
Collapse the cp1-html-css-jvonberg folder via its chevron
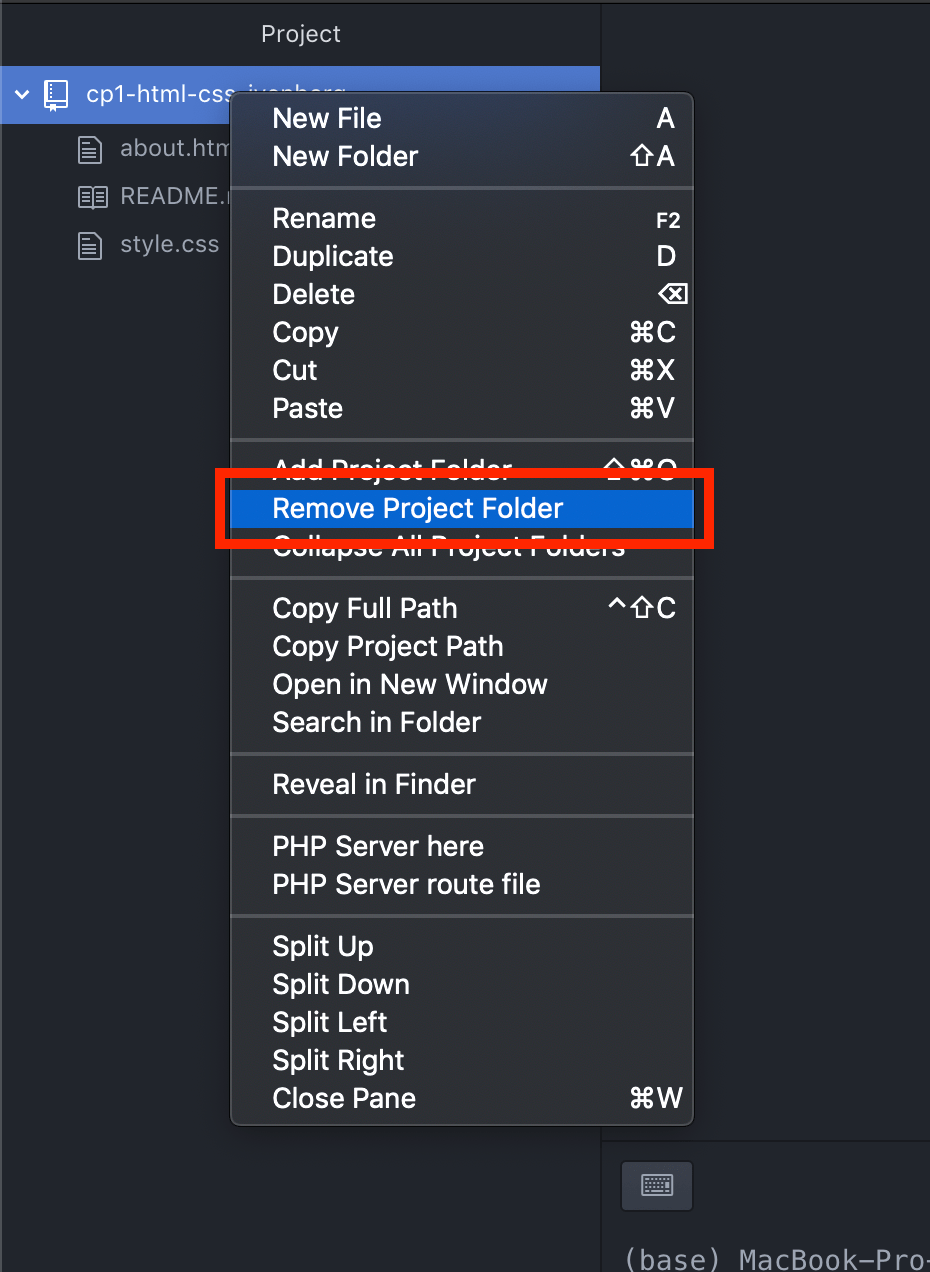pos(22,95)
